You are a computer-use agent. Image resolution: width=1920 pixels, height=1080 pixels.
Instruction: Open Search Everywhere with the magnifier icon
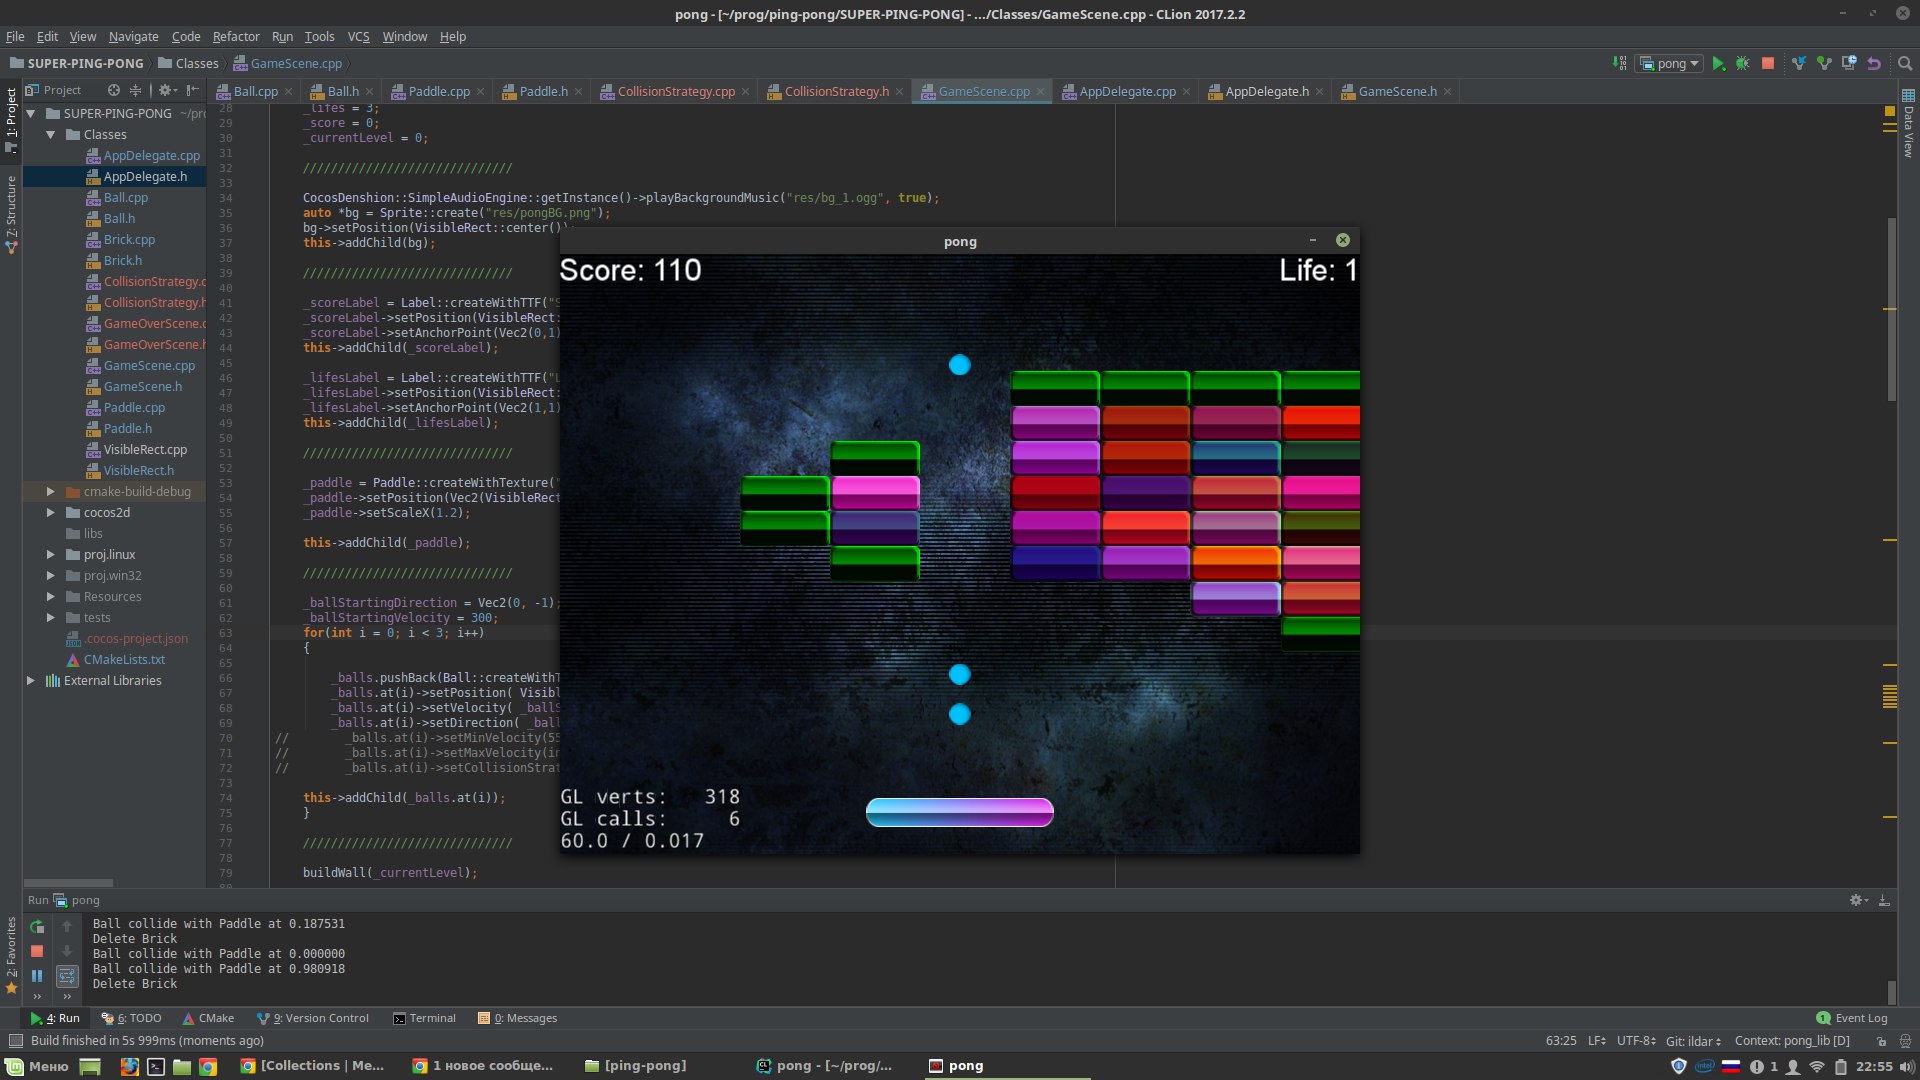[x=1905, y=63]
